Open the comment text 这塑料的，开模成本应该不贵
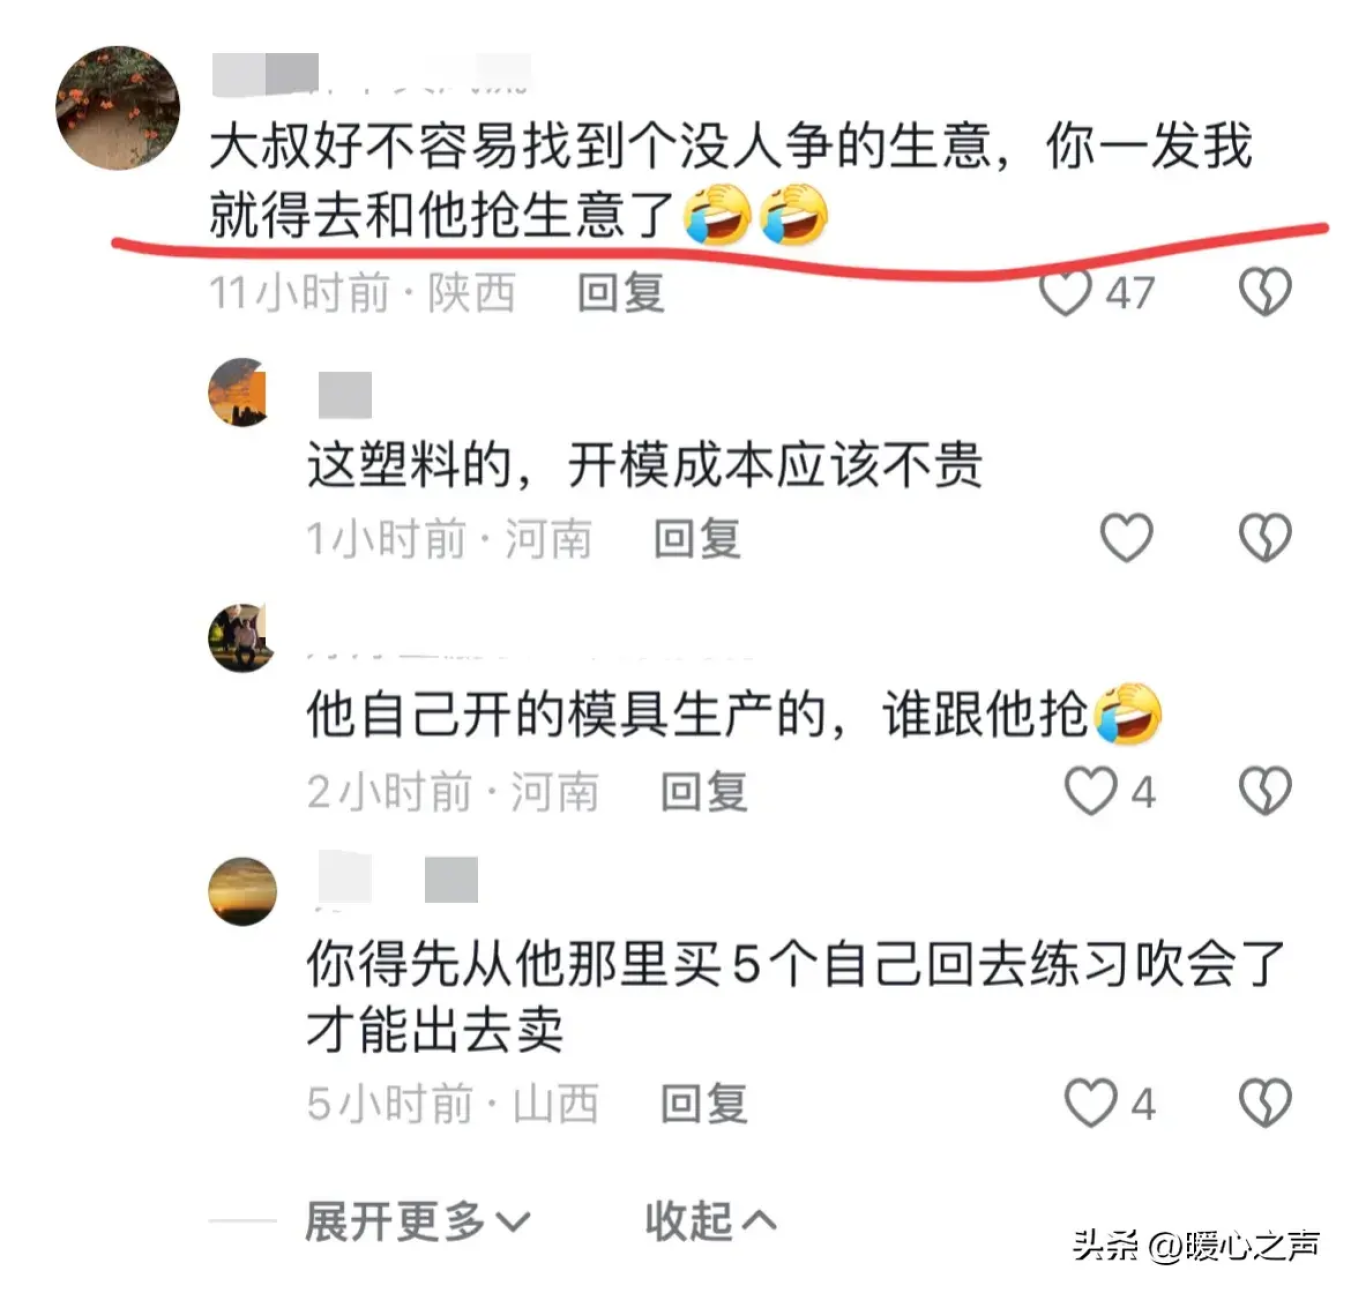1351x1293 pixels. [x=645, y=466]
